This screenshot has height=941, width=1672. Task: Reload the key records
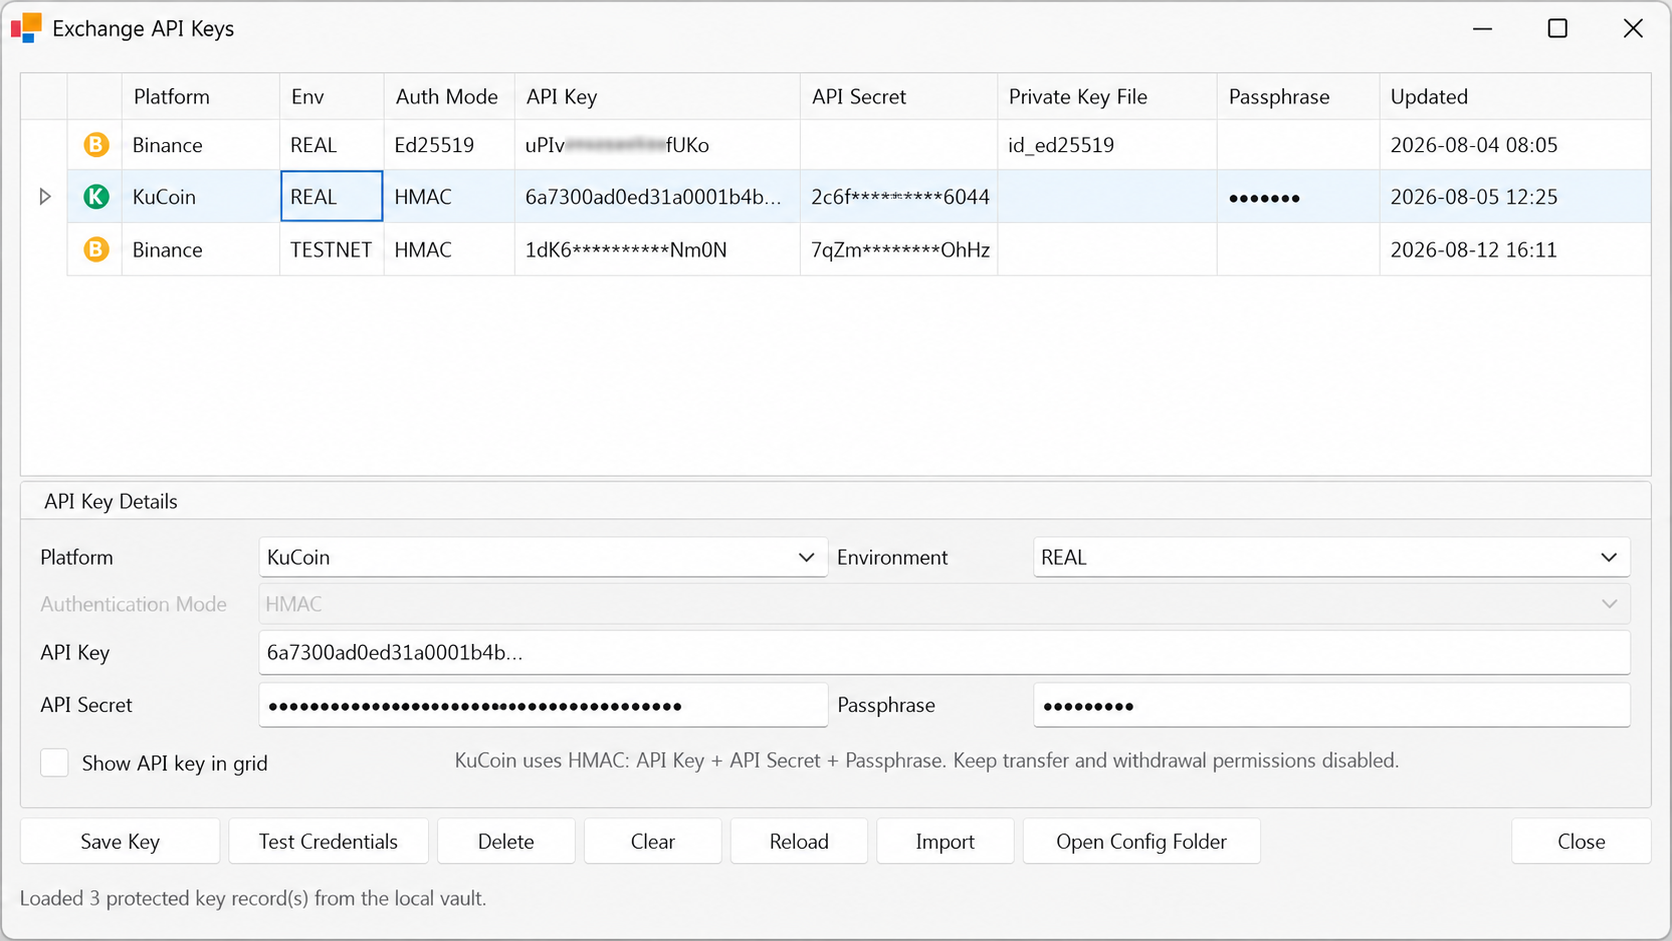point(799,841)
